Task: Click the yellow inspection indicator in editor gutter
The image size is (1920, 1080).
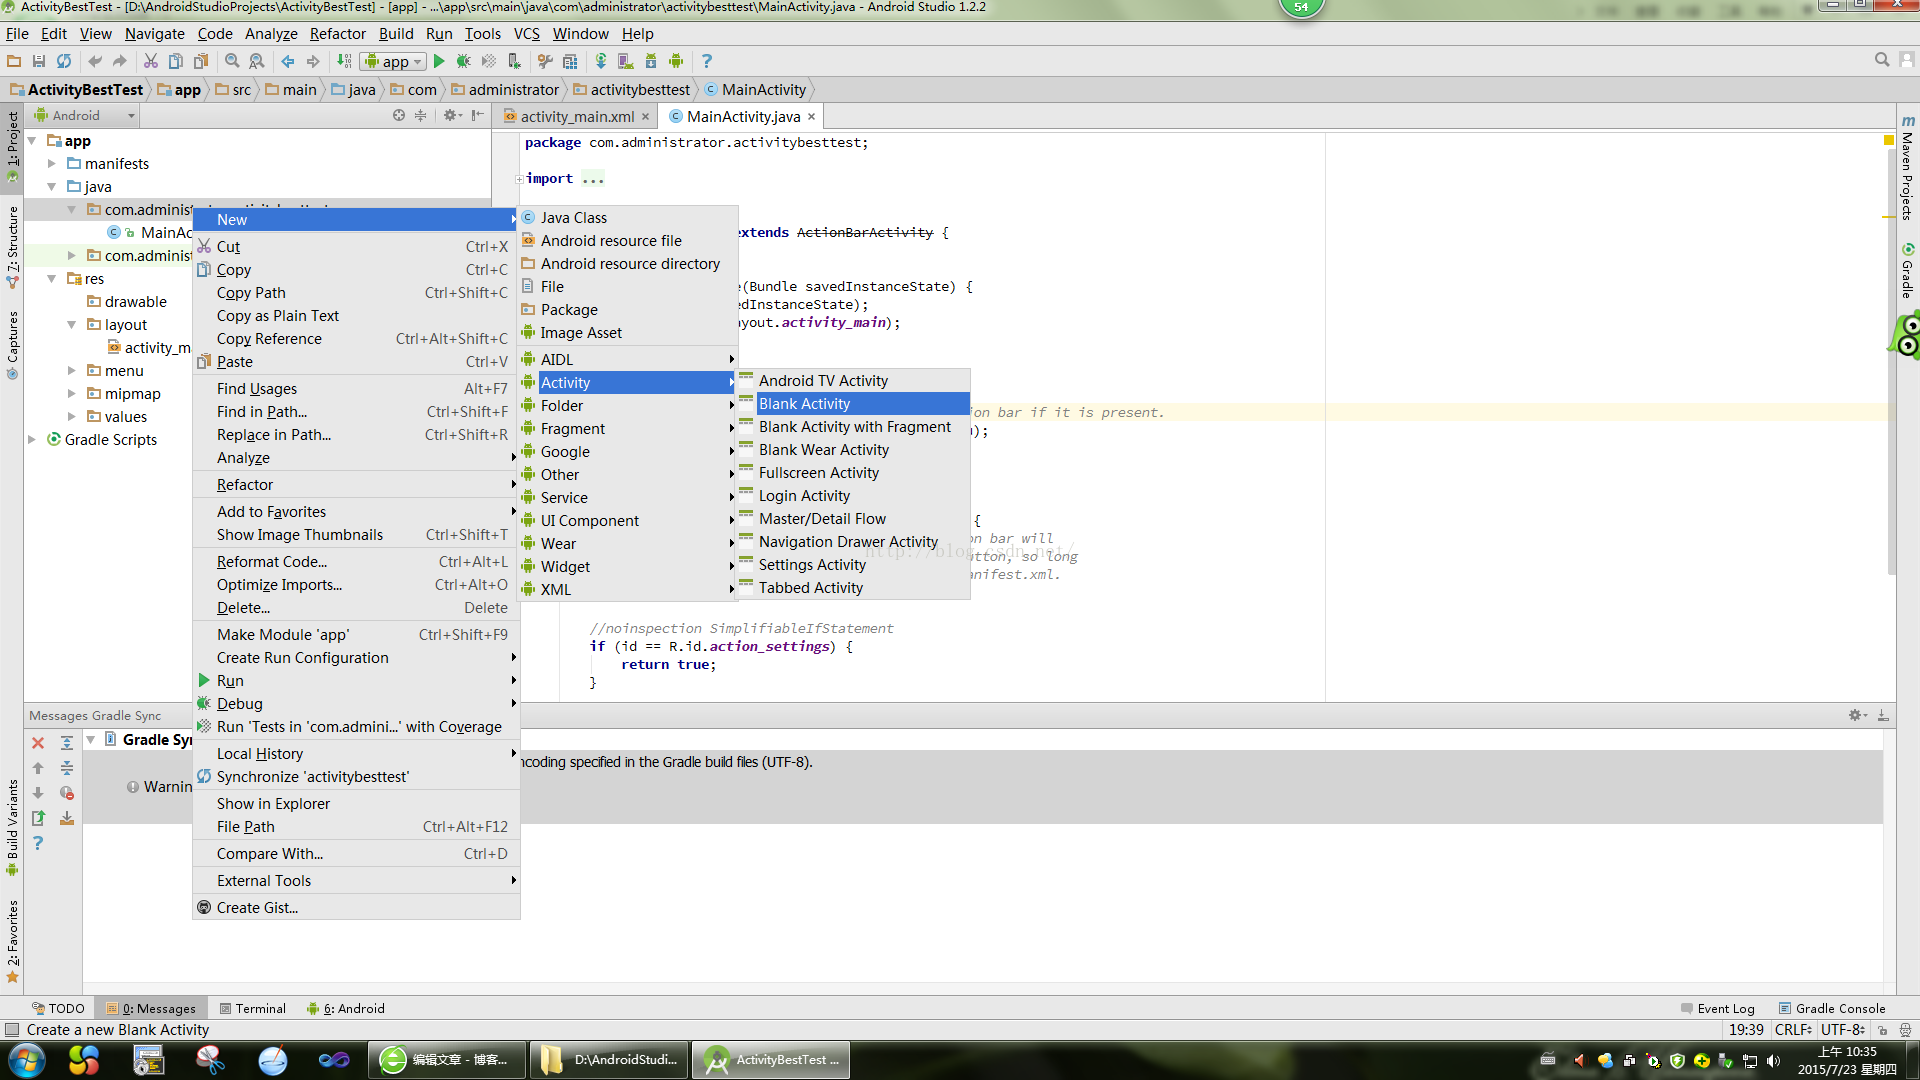Action: pos(1888,141)
